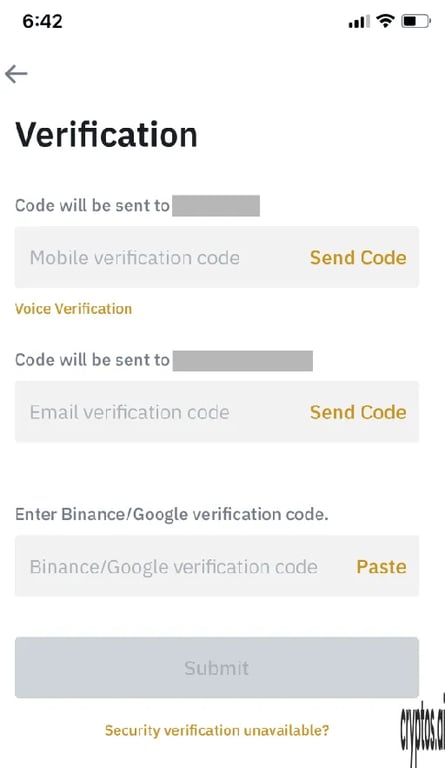Screen dimensions: 445x768
Task: Paste the Binance/Google verification code
Action: (x=381, y=567)
